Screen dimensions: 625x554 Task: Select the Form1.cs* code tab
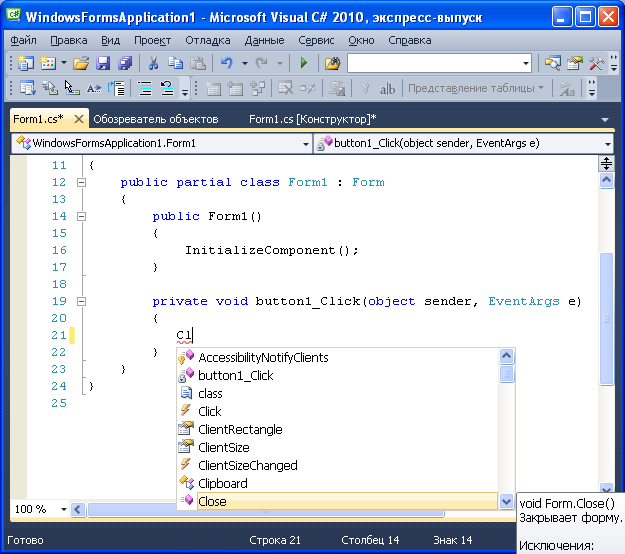(38, 119)
